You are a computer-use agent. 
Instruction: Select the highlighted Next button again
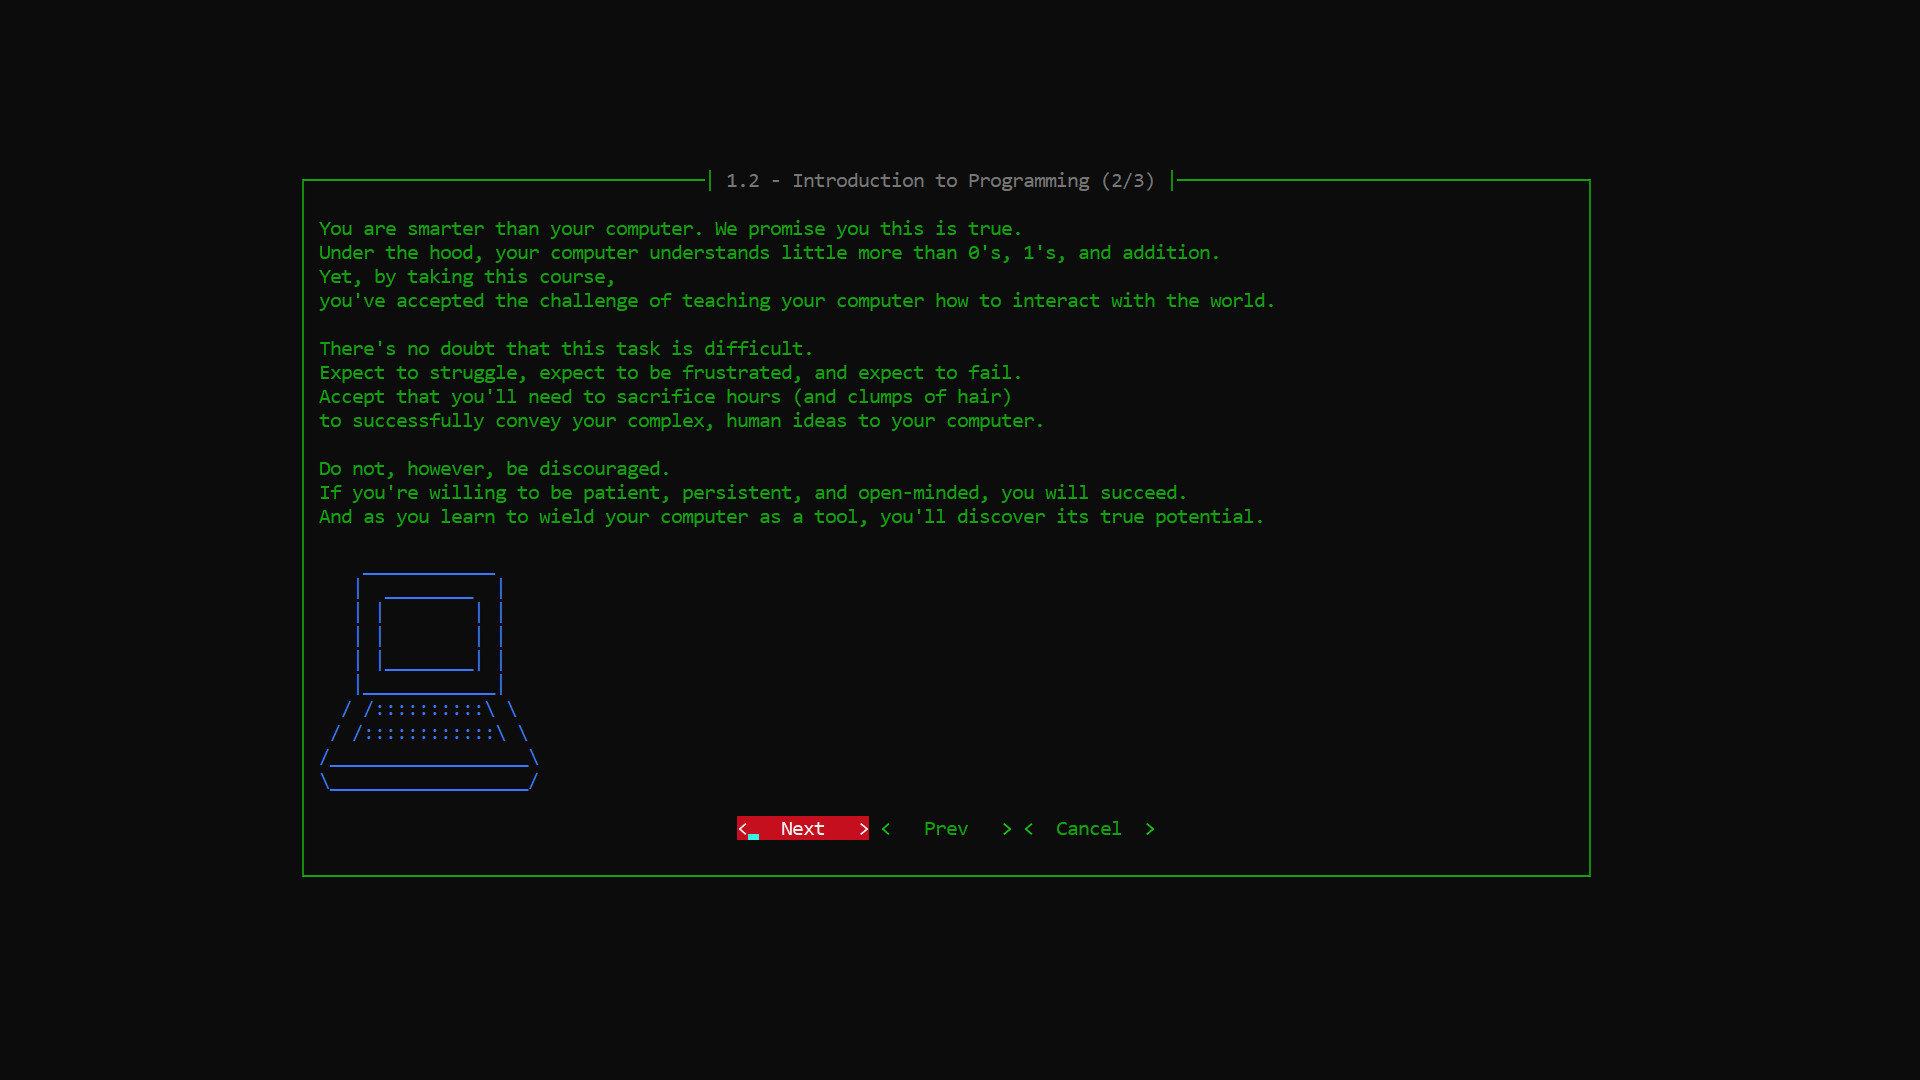(x=802, y=828)
